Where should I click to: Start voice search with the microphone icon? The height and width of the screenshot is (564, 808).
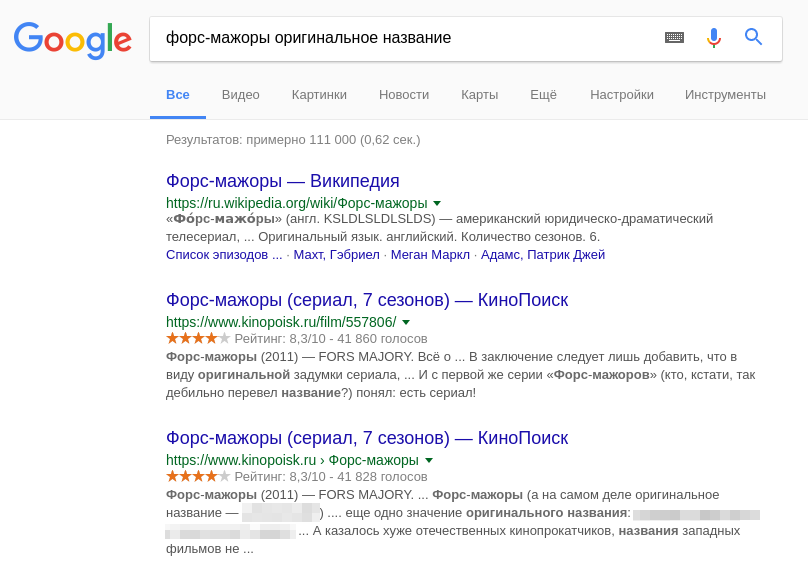pyautogui.click(x=714, y=38)
